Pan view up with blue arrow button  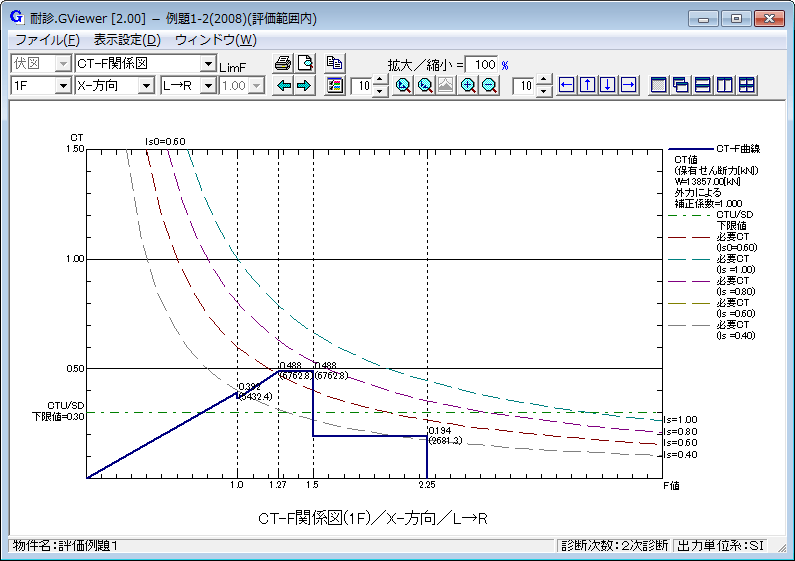(587, 85)
